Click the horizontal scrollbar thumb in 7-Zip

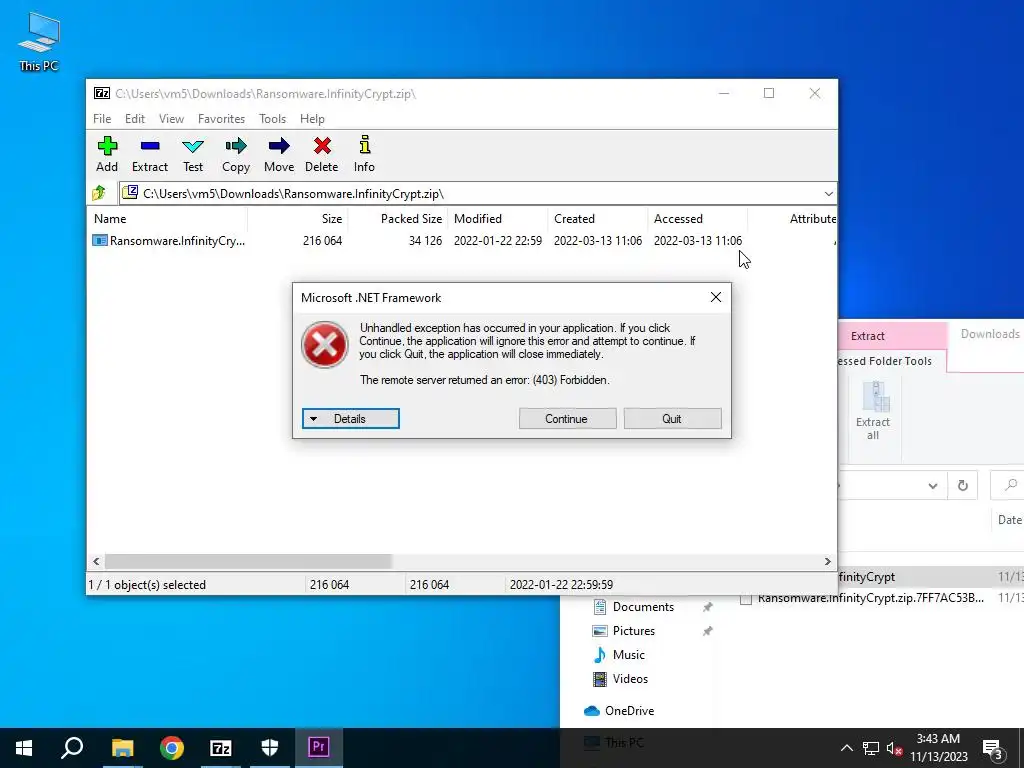(248, 561)
